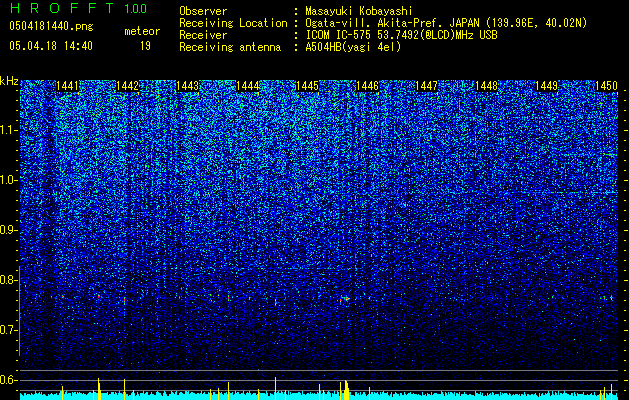Click the 0.7 kHz axis label
629x400 pixels.
[x=9, y=330]
